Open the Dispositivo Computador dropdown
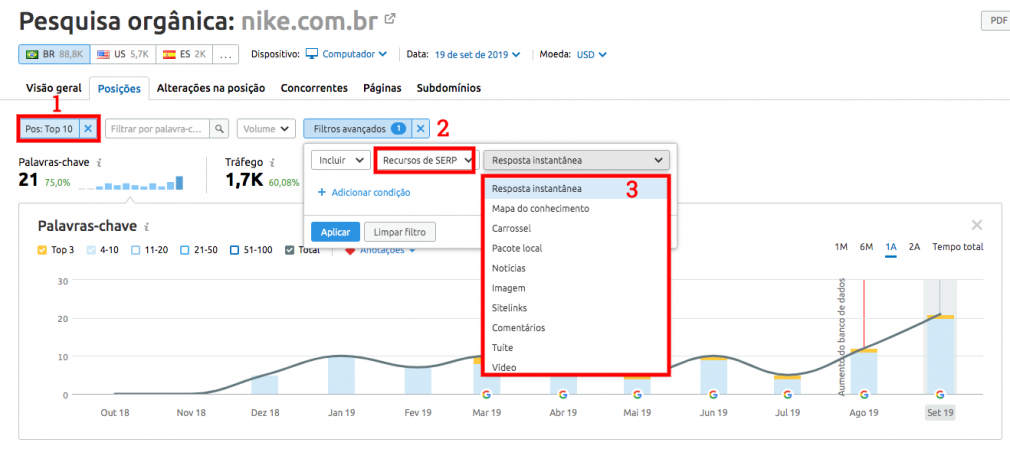The height and width of the screenshot is (452, 1010). coord(347,54)
